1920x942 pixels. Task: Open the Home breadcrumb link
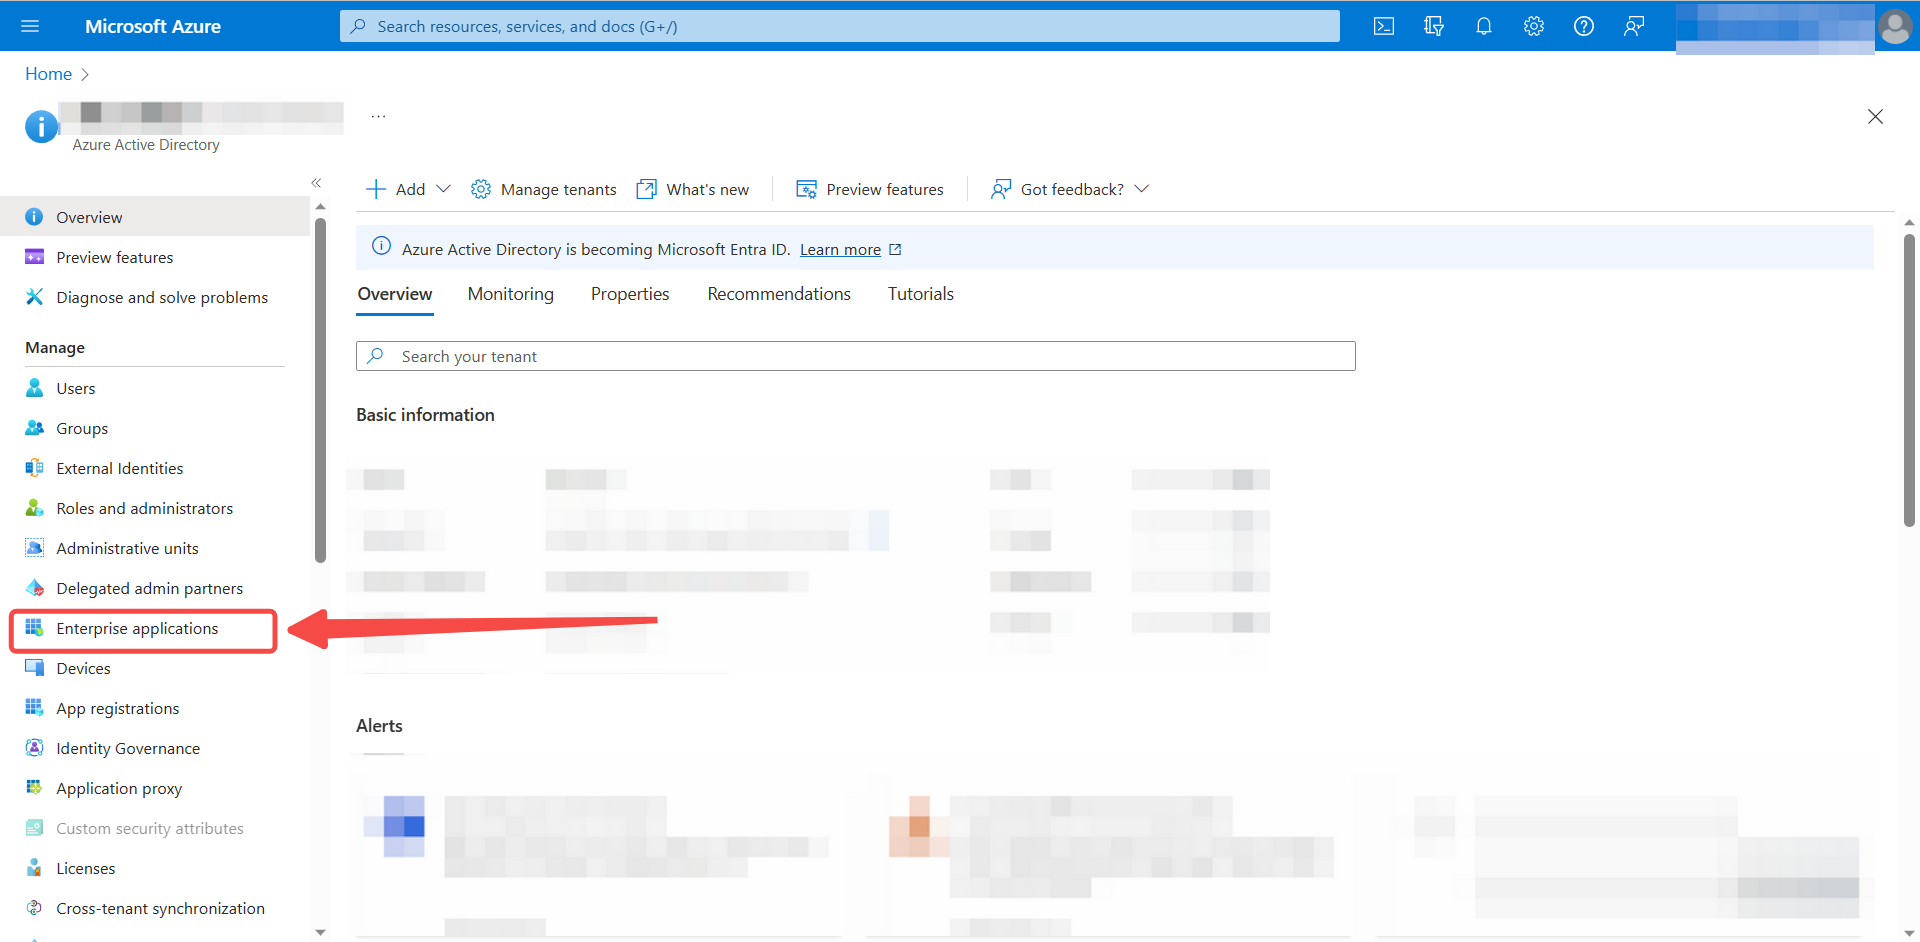click(48, 74)
